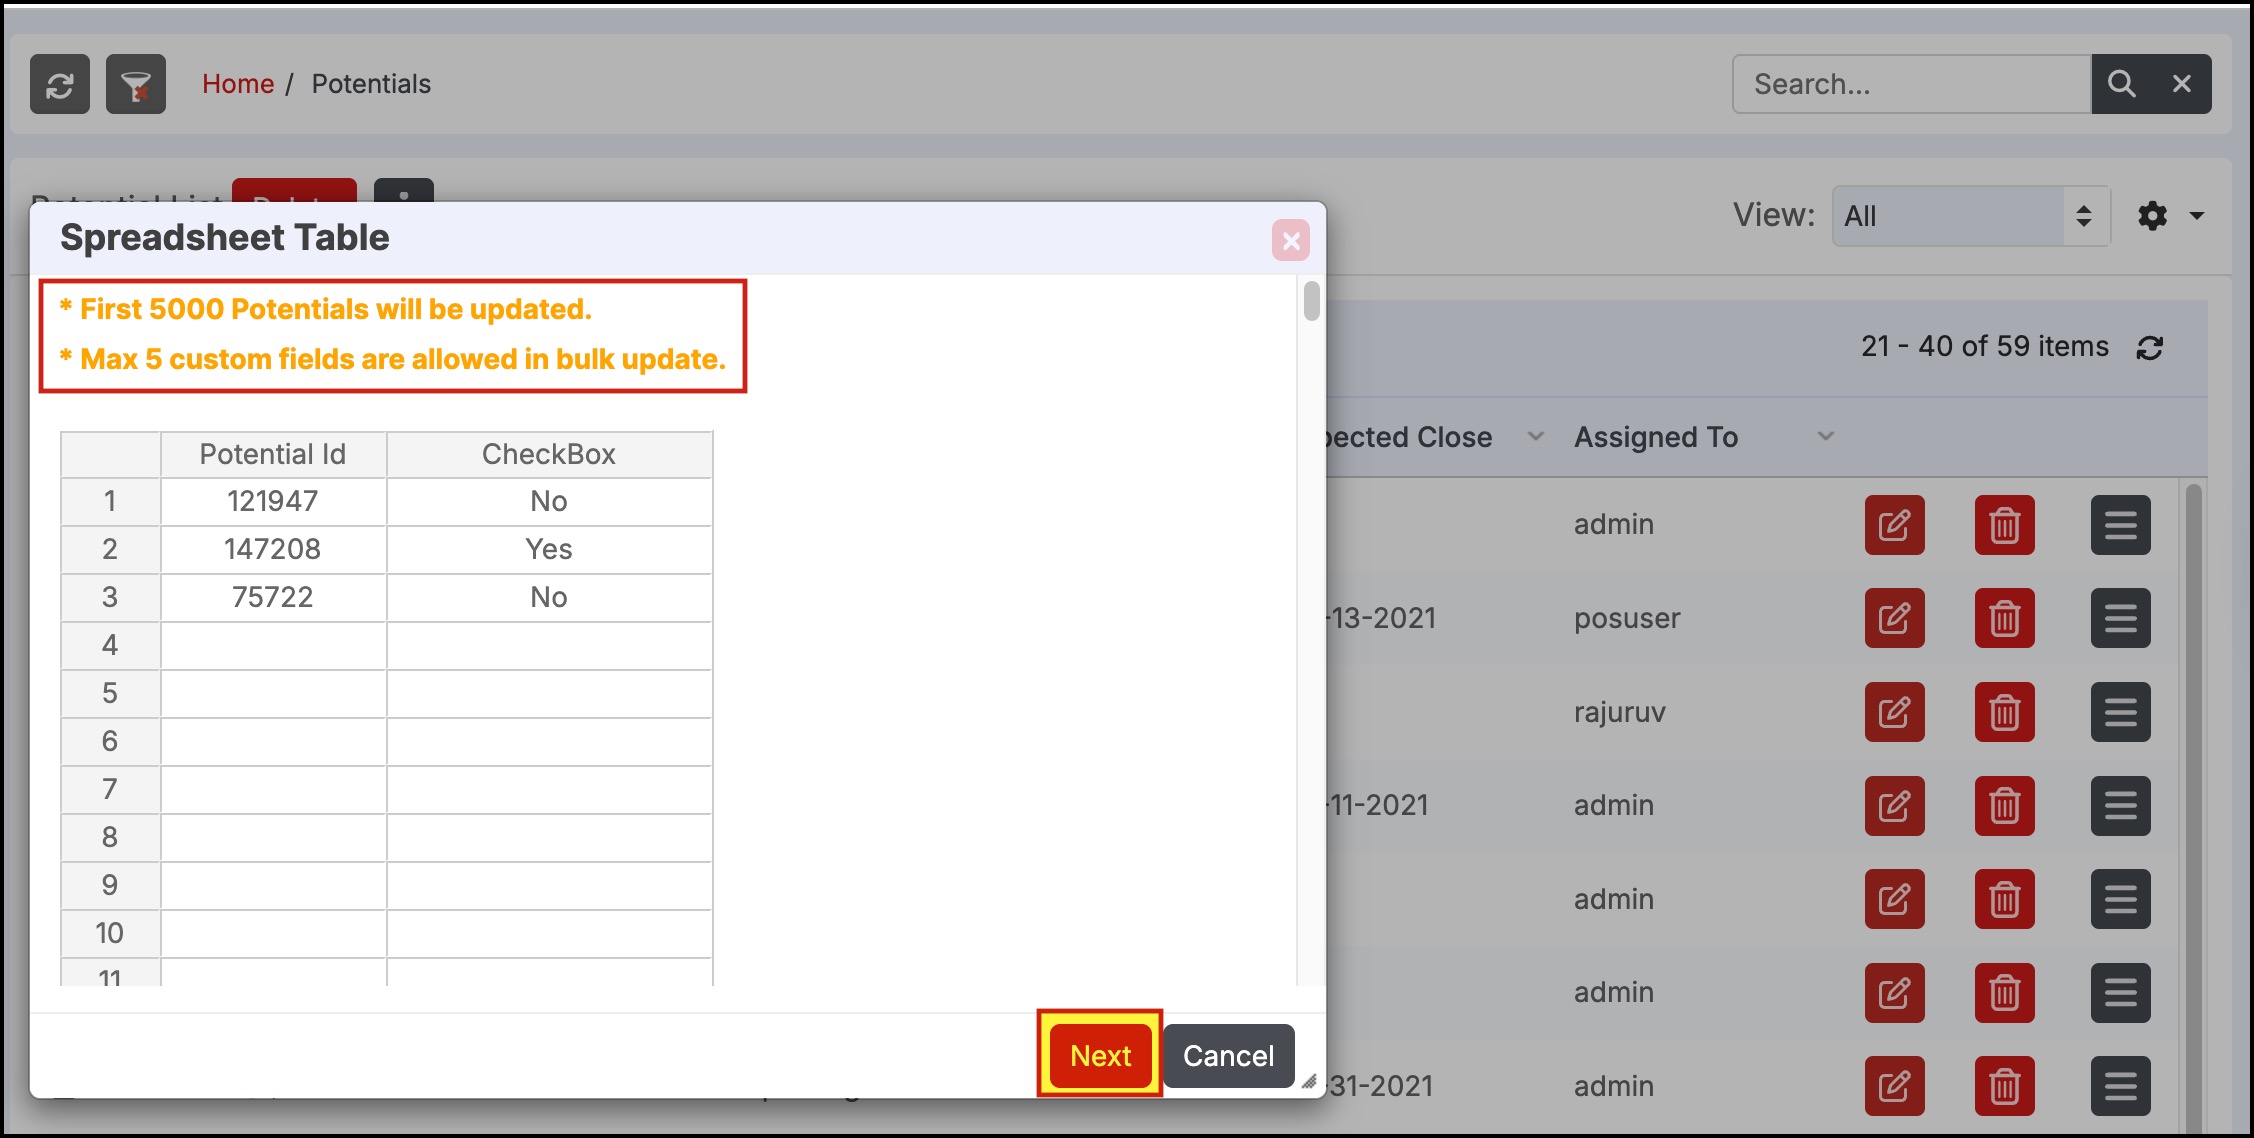2254x1138 pixels.
Task: Click the Search input field
Action: (1910, 84)
